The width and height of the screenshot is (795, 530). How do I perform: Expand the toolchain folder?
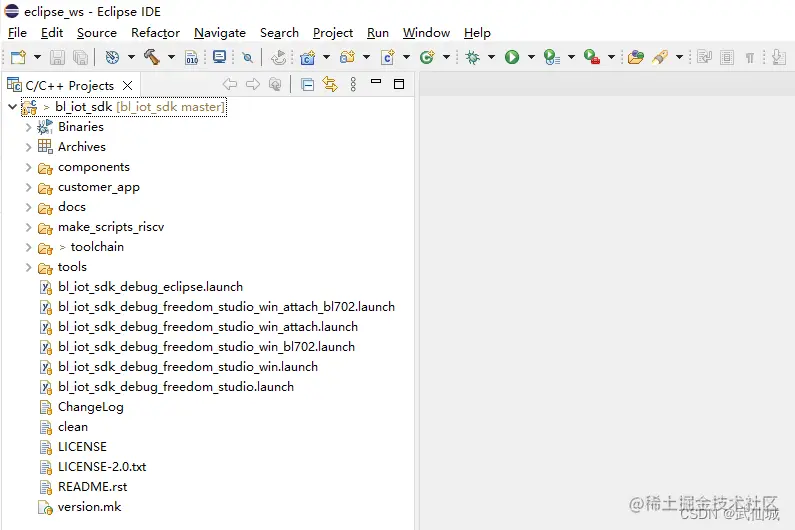pyautogui.click(x=28, y=248)
